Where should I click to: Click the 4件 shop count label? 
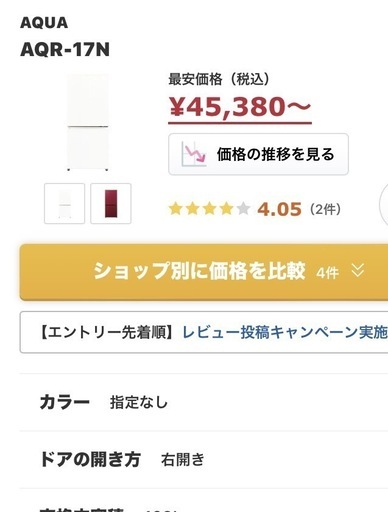coord(327,273)
